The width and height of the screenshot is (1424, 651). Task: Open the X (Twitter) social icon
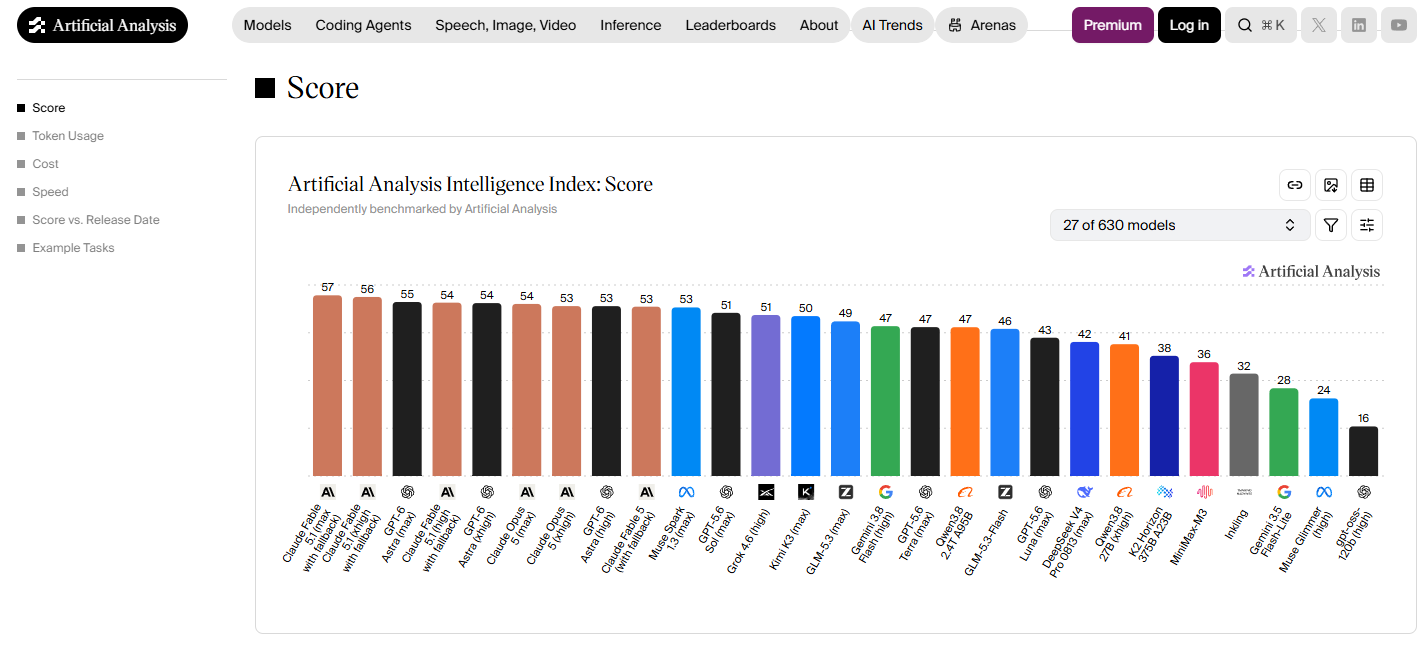pyautogui.click(x=1319, y=25)
